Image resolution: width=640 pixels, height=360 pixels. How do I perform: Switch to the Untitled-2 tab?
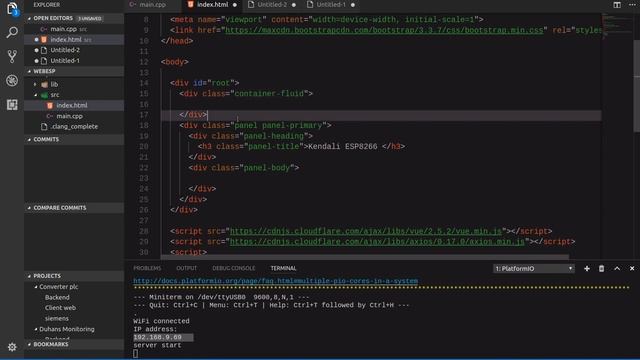[272, 4]
